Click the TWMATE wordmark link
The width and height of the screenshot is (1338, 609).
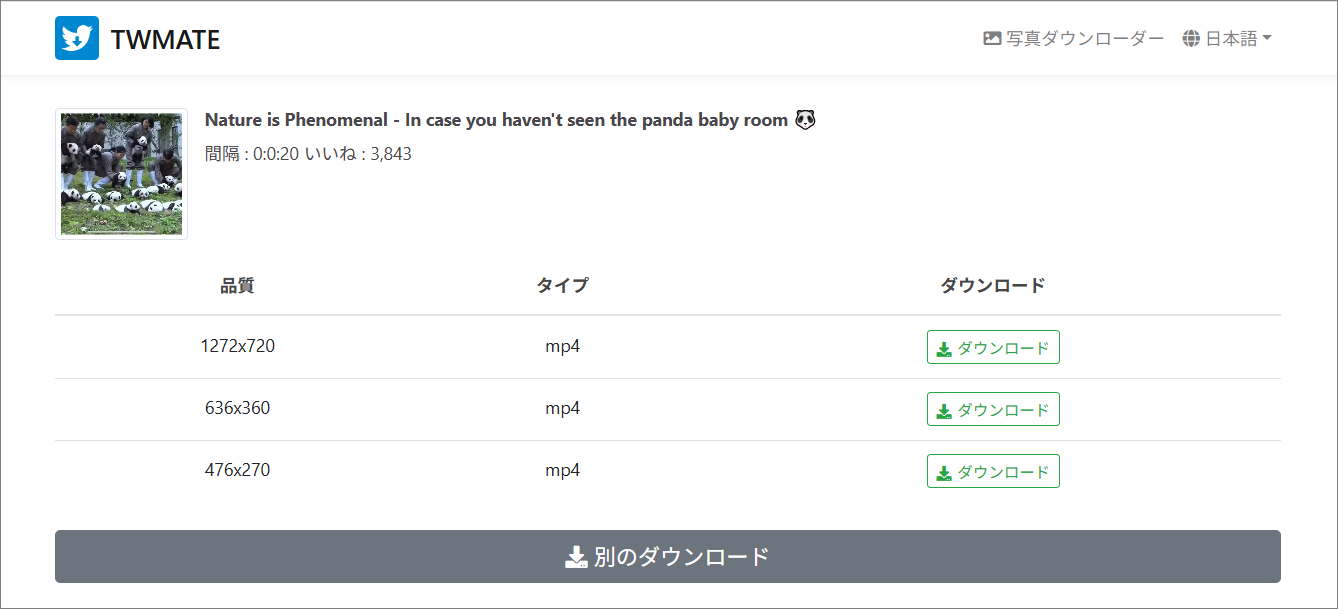click(x=166, y=37)
